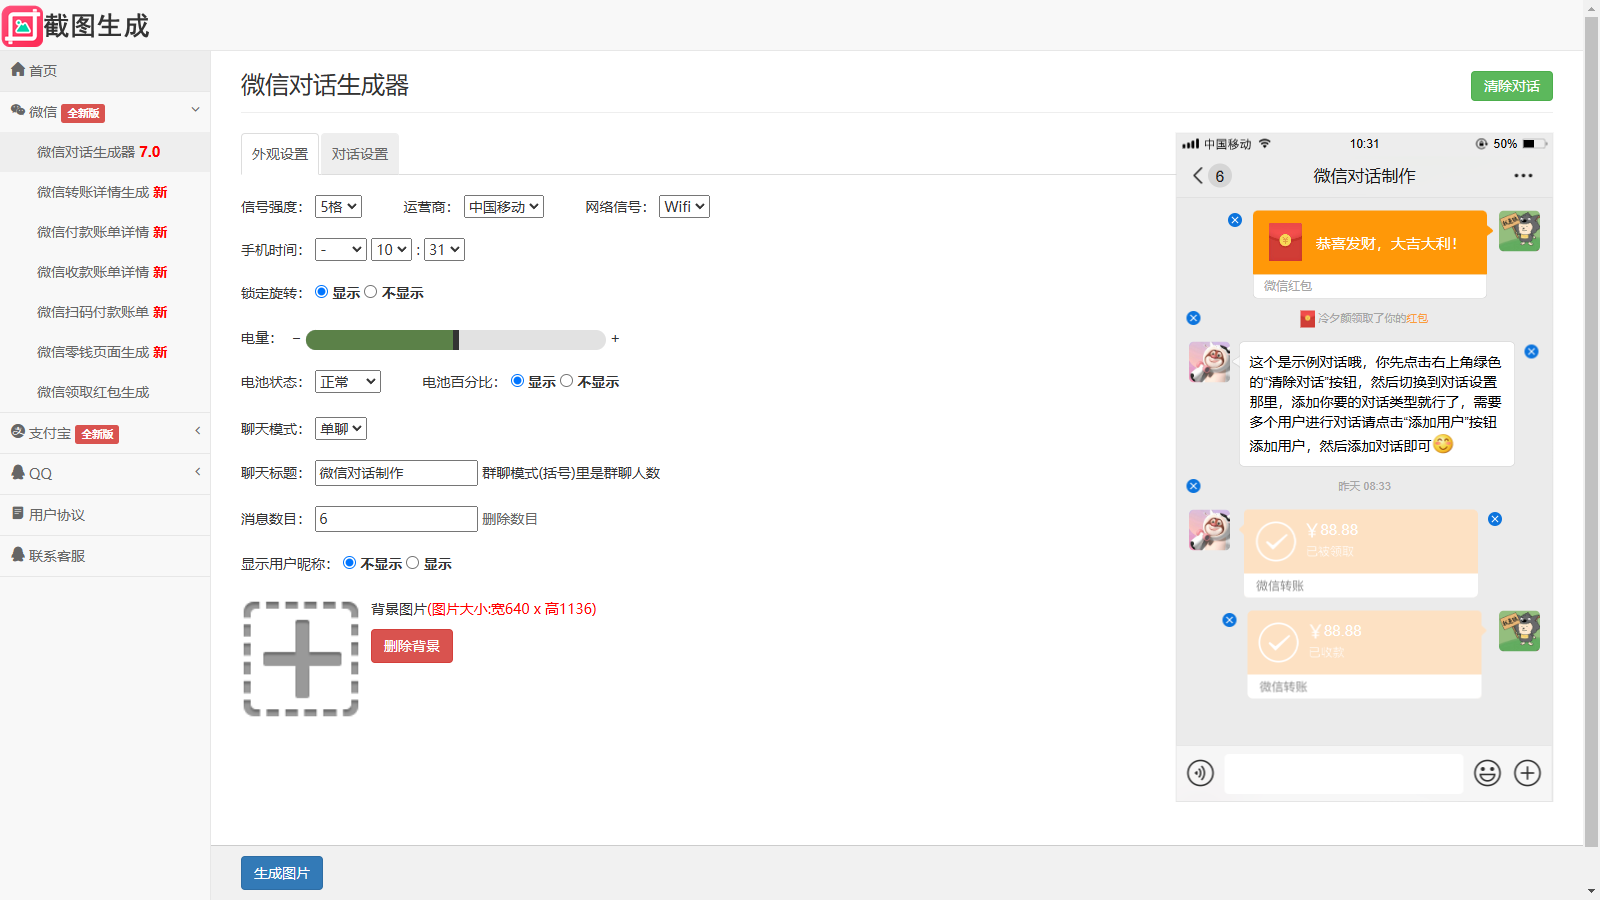Open the carrier 中国移动 dropdown

(504, 207)
